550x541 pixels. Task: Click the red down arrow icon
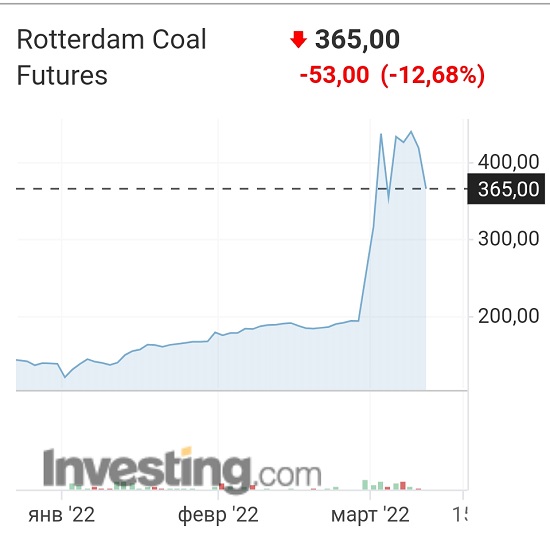pyautogui.click(x=299, y=39)
